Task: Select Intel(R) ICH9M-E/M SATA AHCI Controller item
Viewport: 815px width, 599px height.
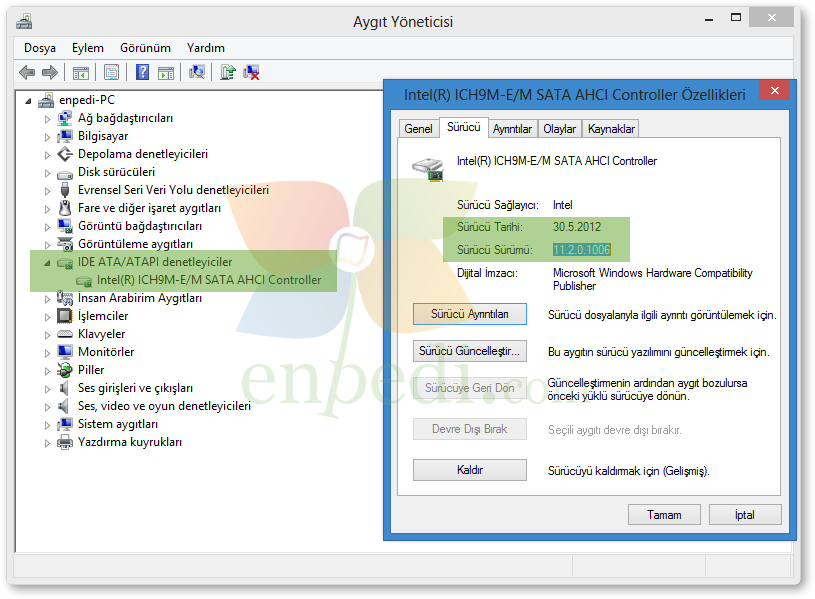Action: click(208, 280)
